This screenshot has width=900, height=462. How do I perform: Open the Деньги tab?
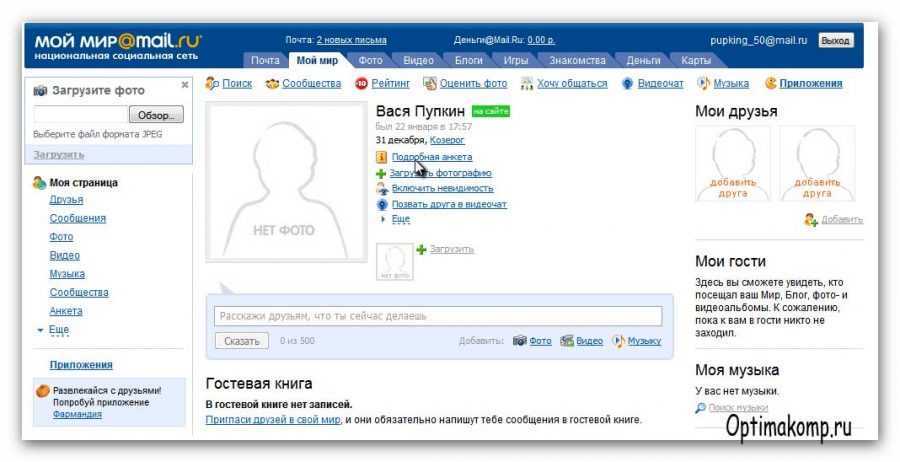tap(643, 60)
